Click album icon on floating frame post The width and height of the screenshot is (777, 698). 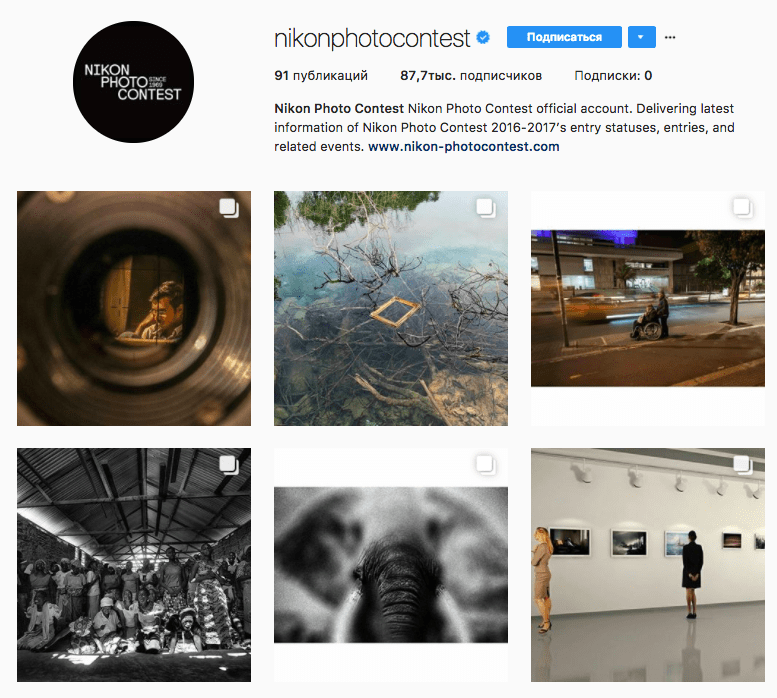point(486,209)
